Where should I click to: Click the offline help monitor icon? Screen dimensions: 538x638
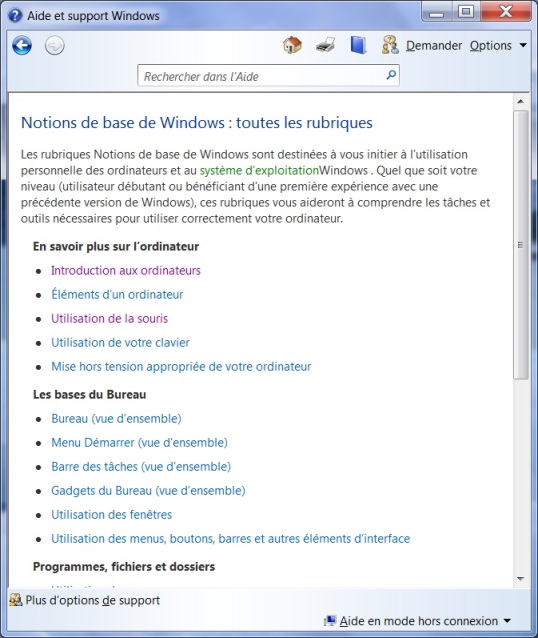(x=330, y=621)
